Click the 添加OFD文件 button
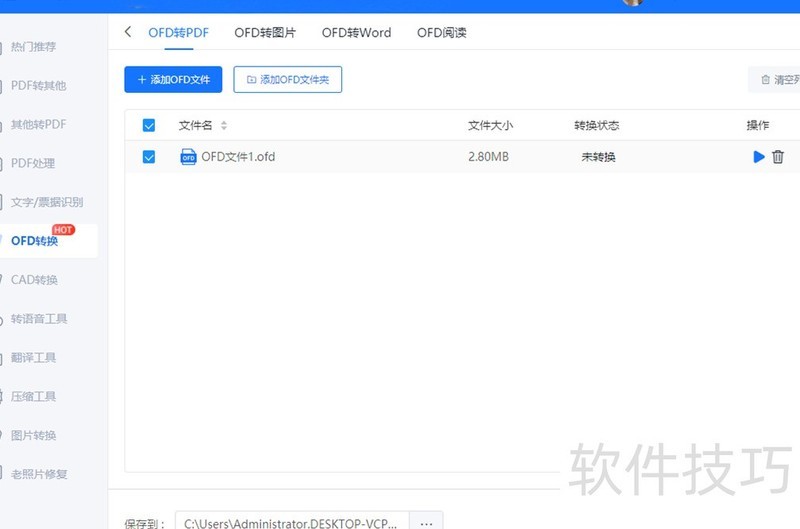 pos(173,80)
